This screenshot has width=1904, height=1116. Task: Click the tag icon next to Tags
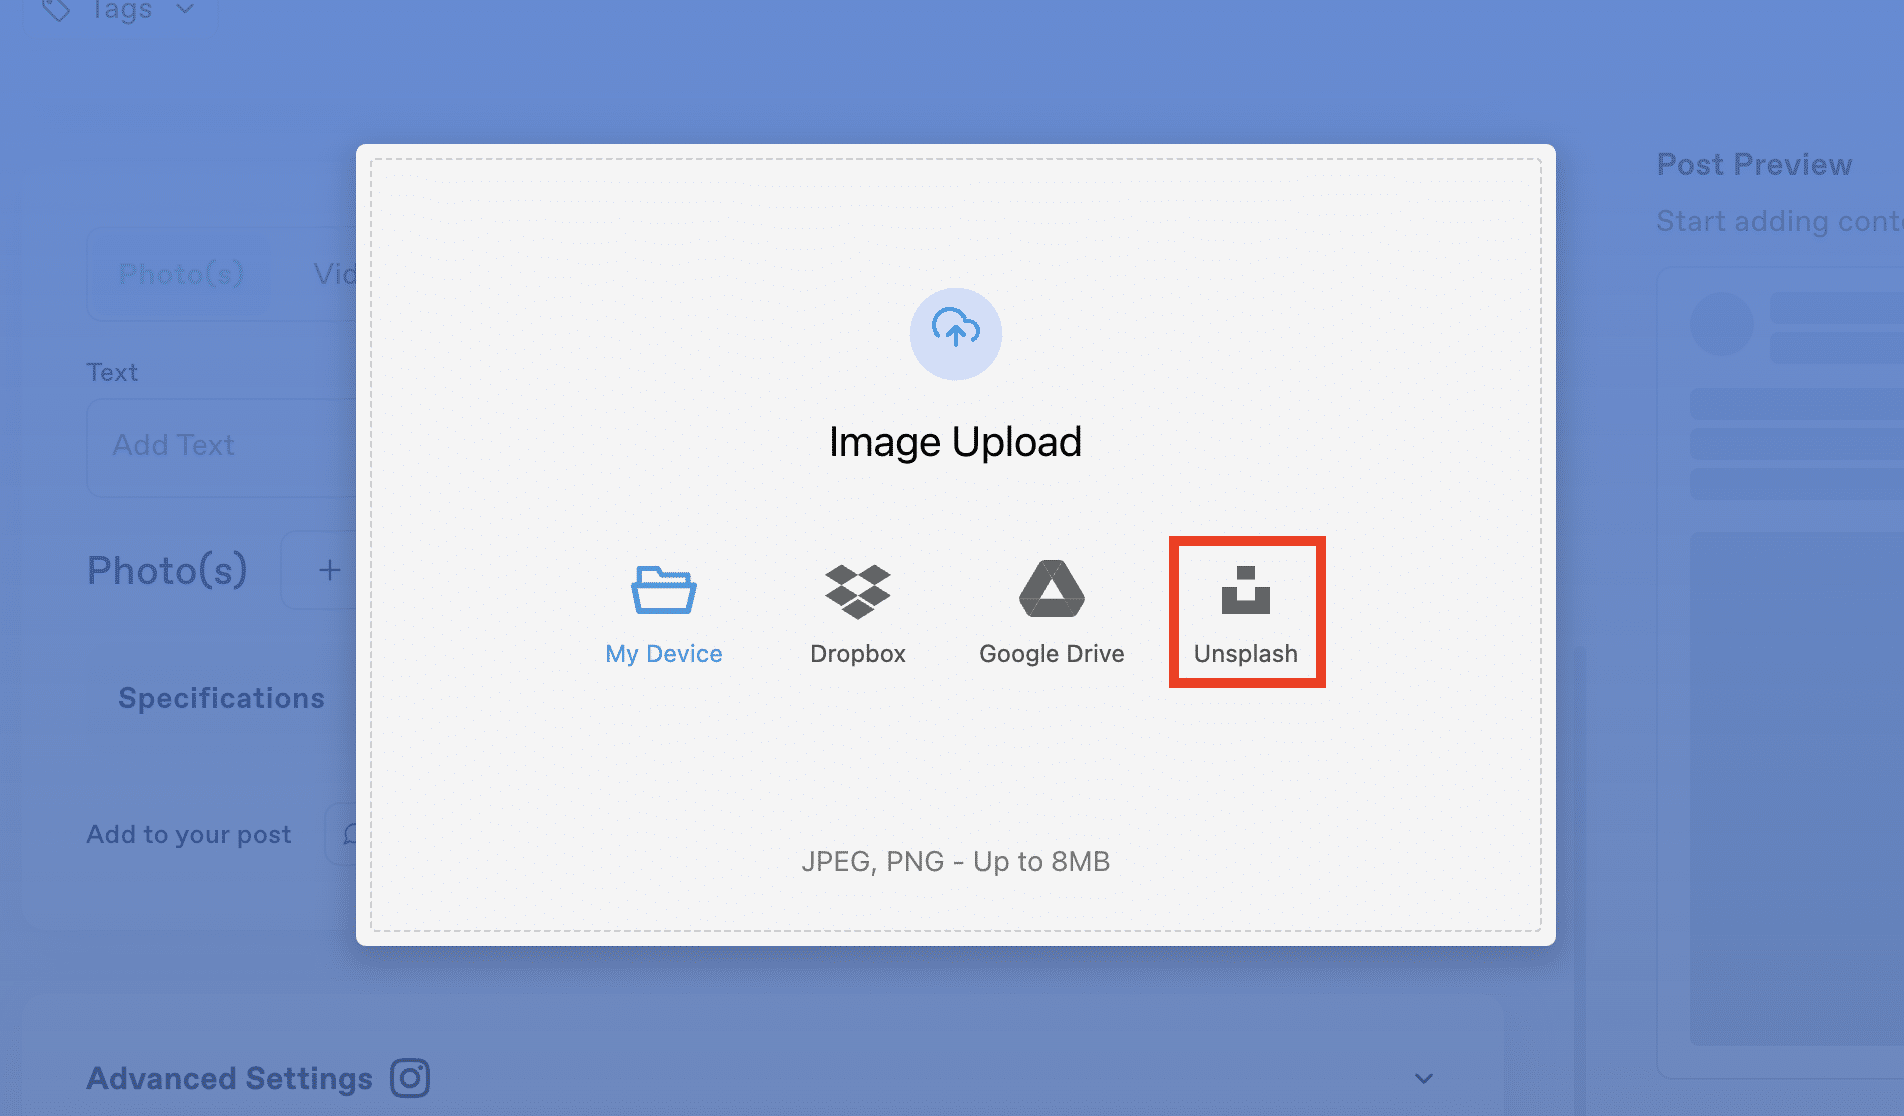tap(55, 10)
